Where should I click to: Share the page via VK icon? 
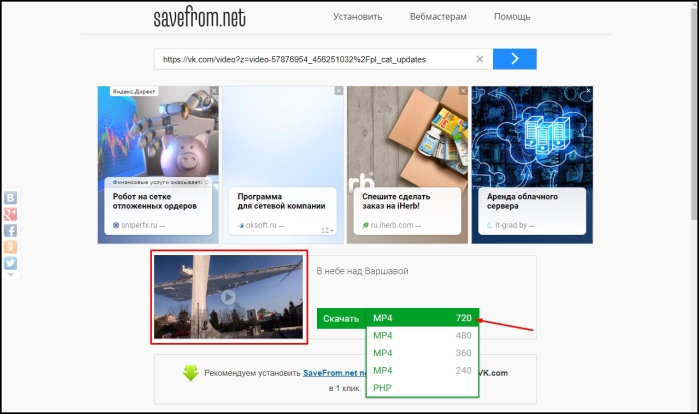pos(10,197)
